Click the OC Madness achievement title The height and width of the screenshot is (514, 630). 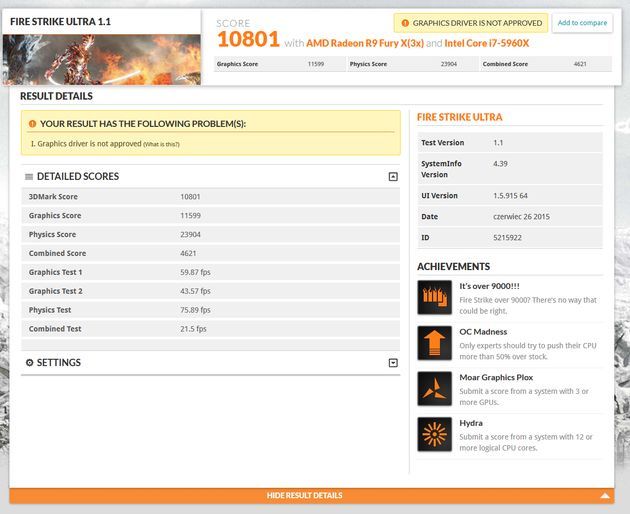[x=483, y=332]
